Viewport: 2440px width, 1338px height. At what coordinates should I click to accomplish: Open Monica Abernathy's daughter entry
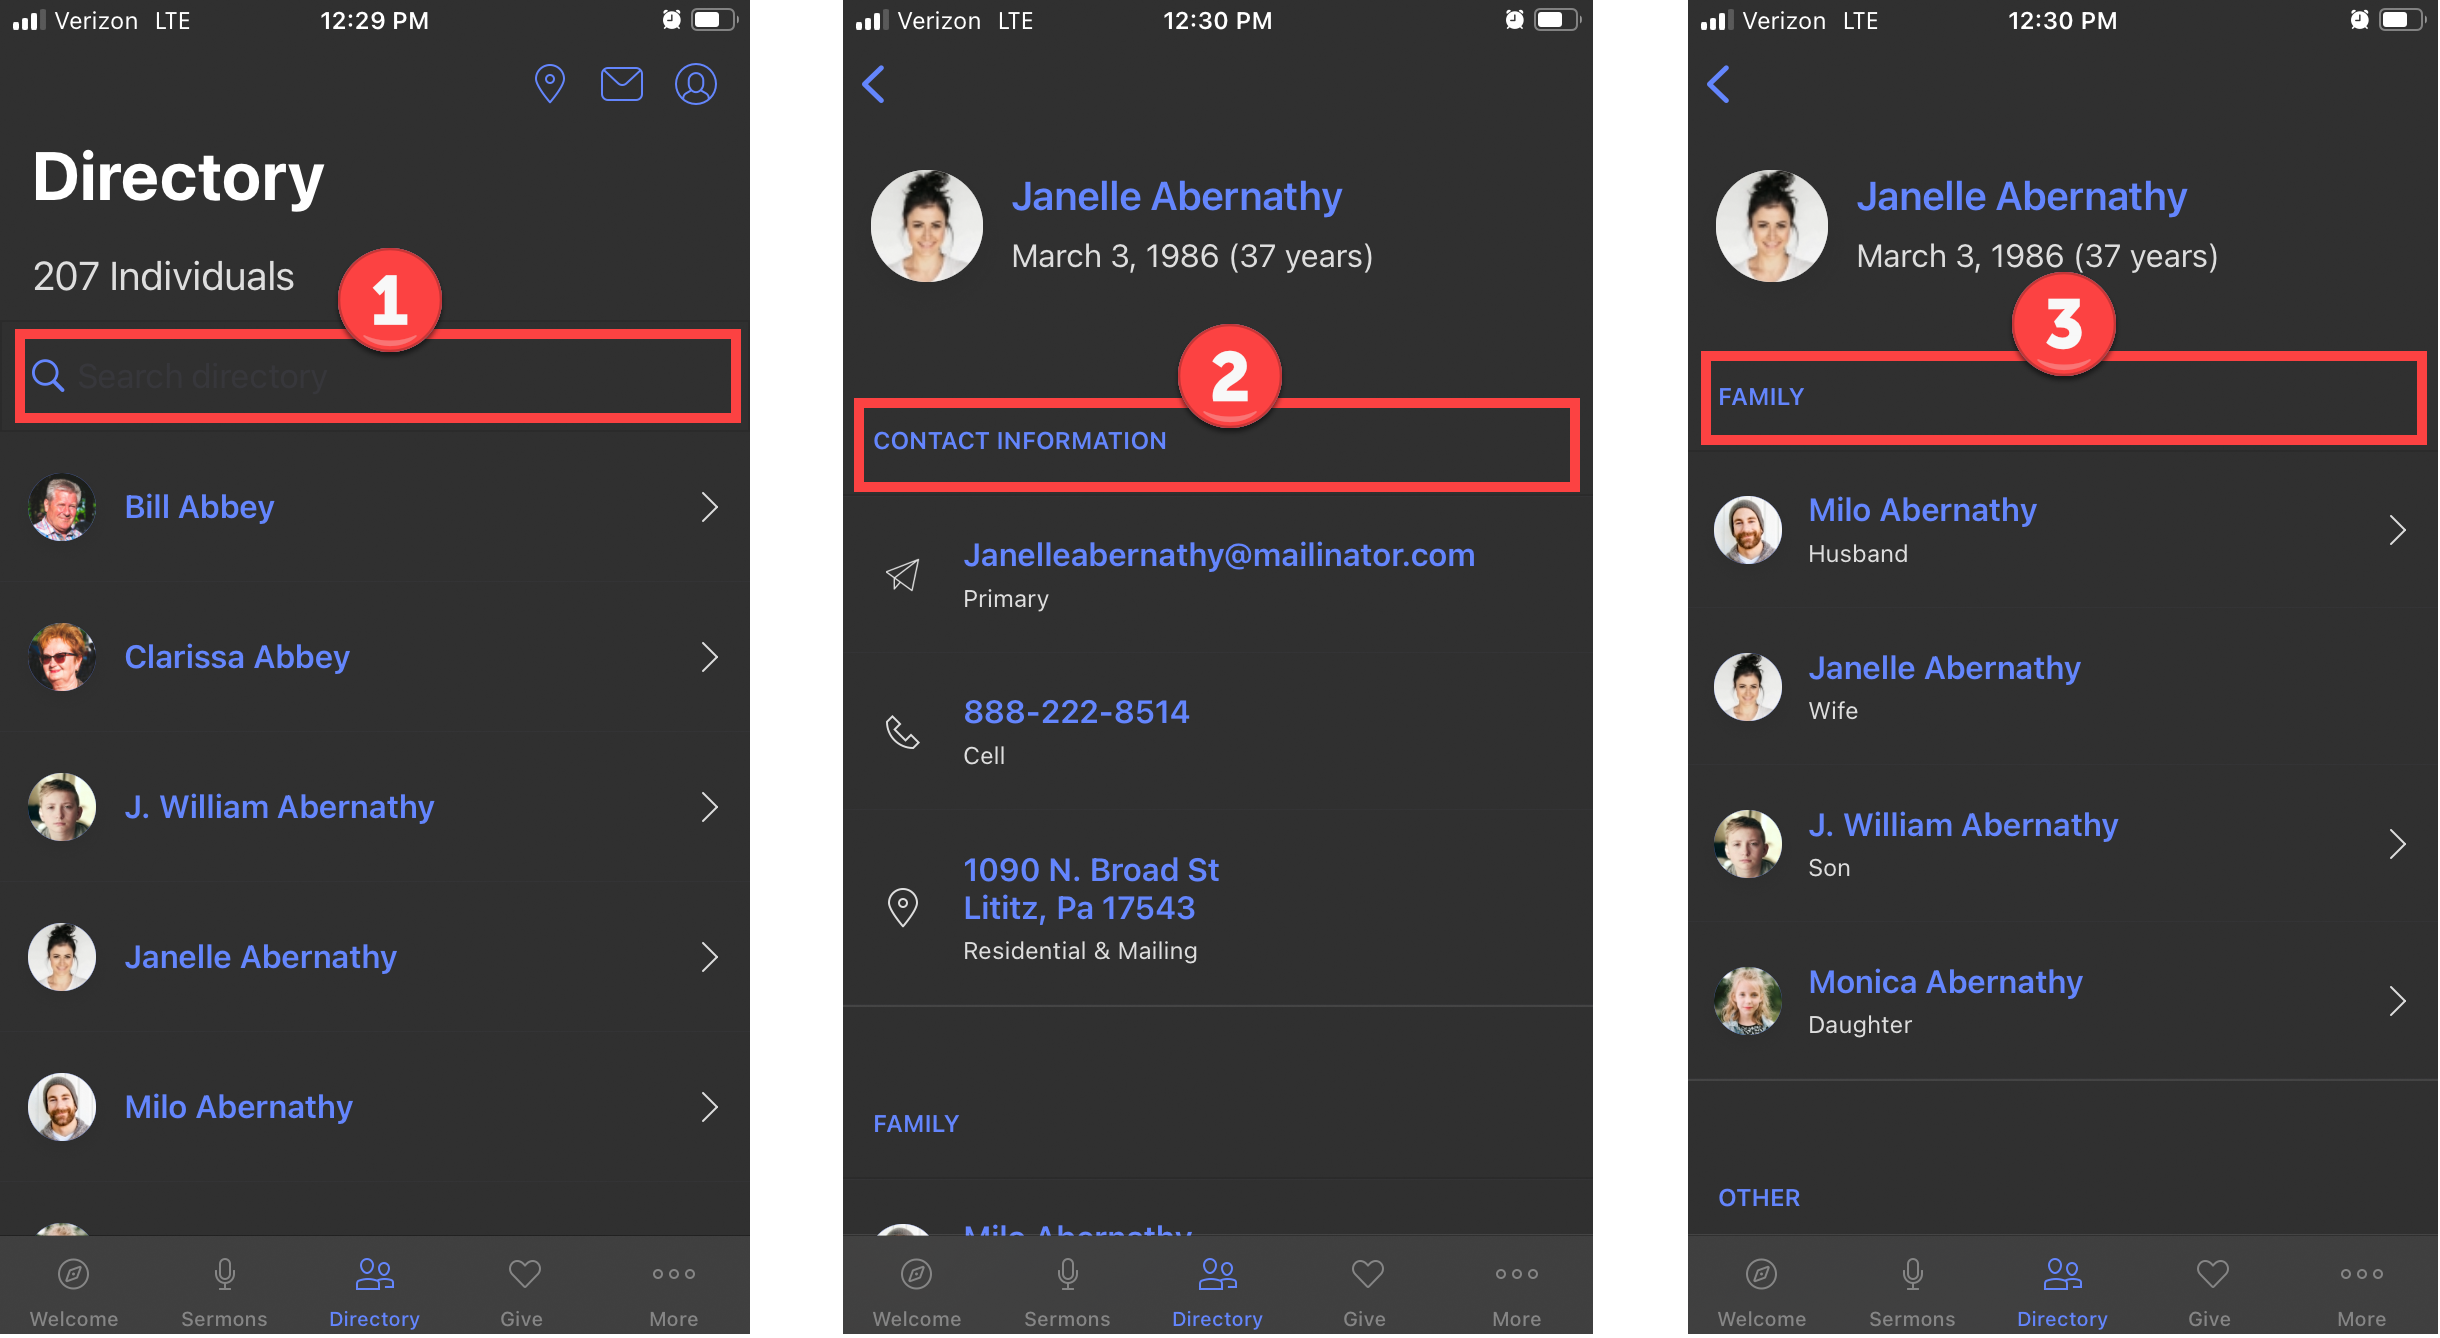2397,1001
